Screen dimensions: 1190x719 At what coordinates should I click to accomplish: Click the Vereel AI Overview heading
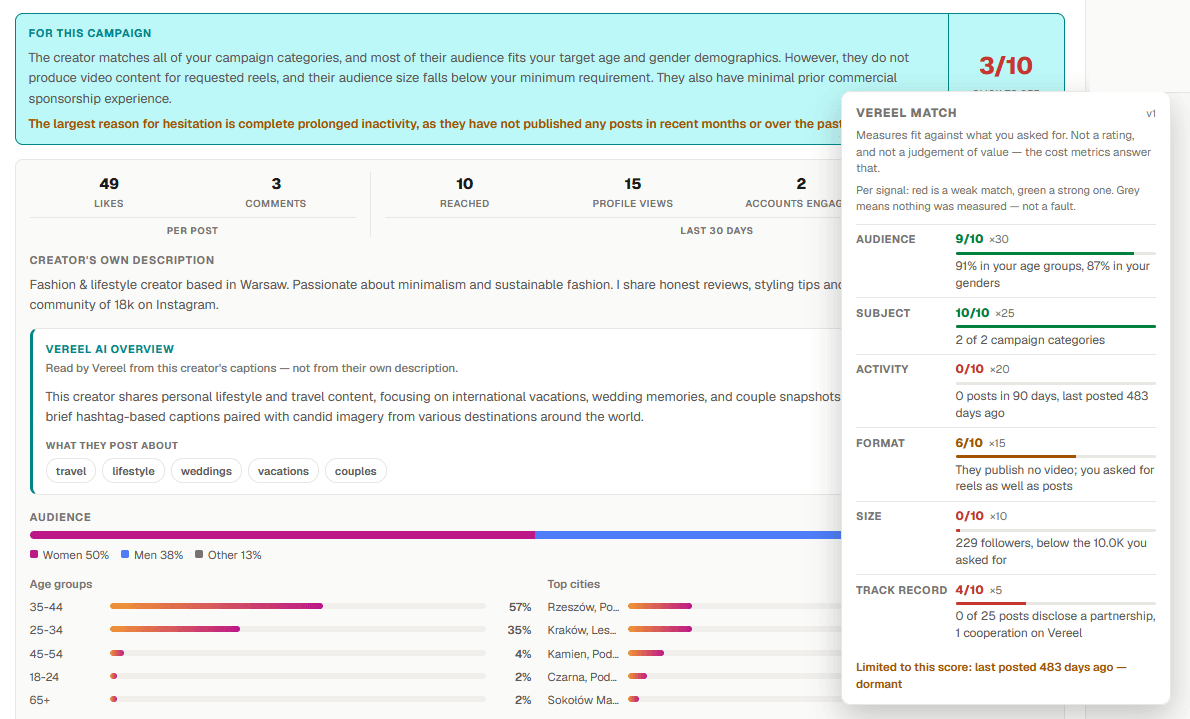[109, 349]
